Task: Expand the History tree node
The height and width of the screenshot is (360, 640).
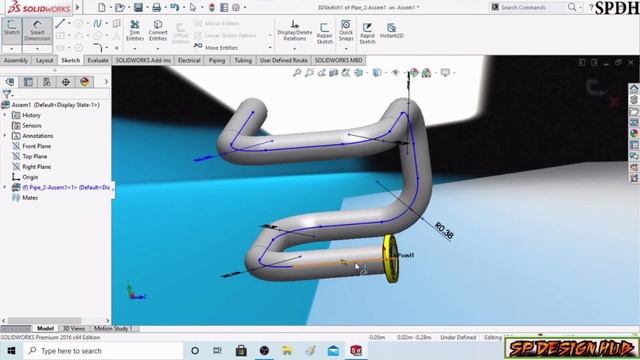Action: tap(5, 115)
